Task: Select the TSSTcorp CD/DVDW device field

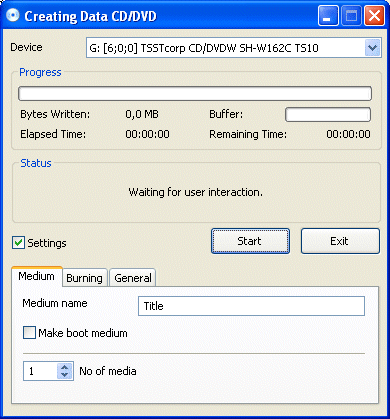Action: [234, 48]
